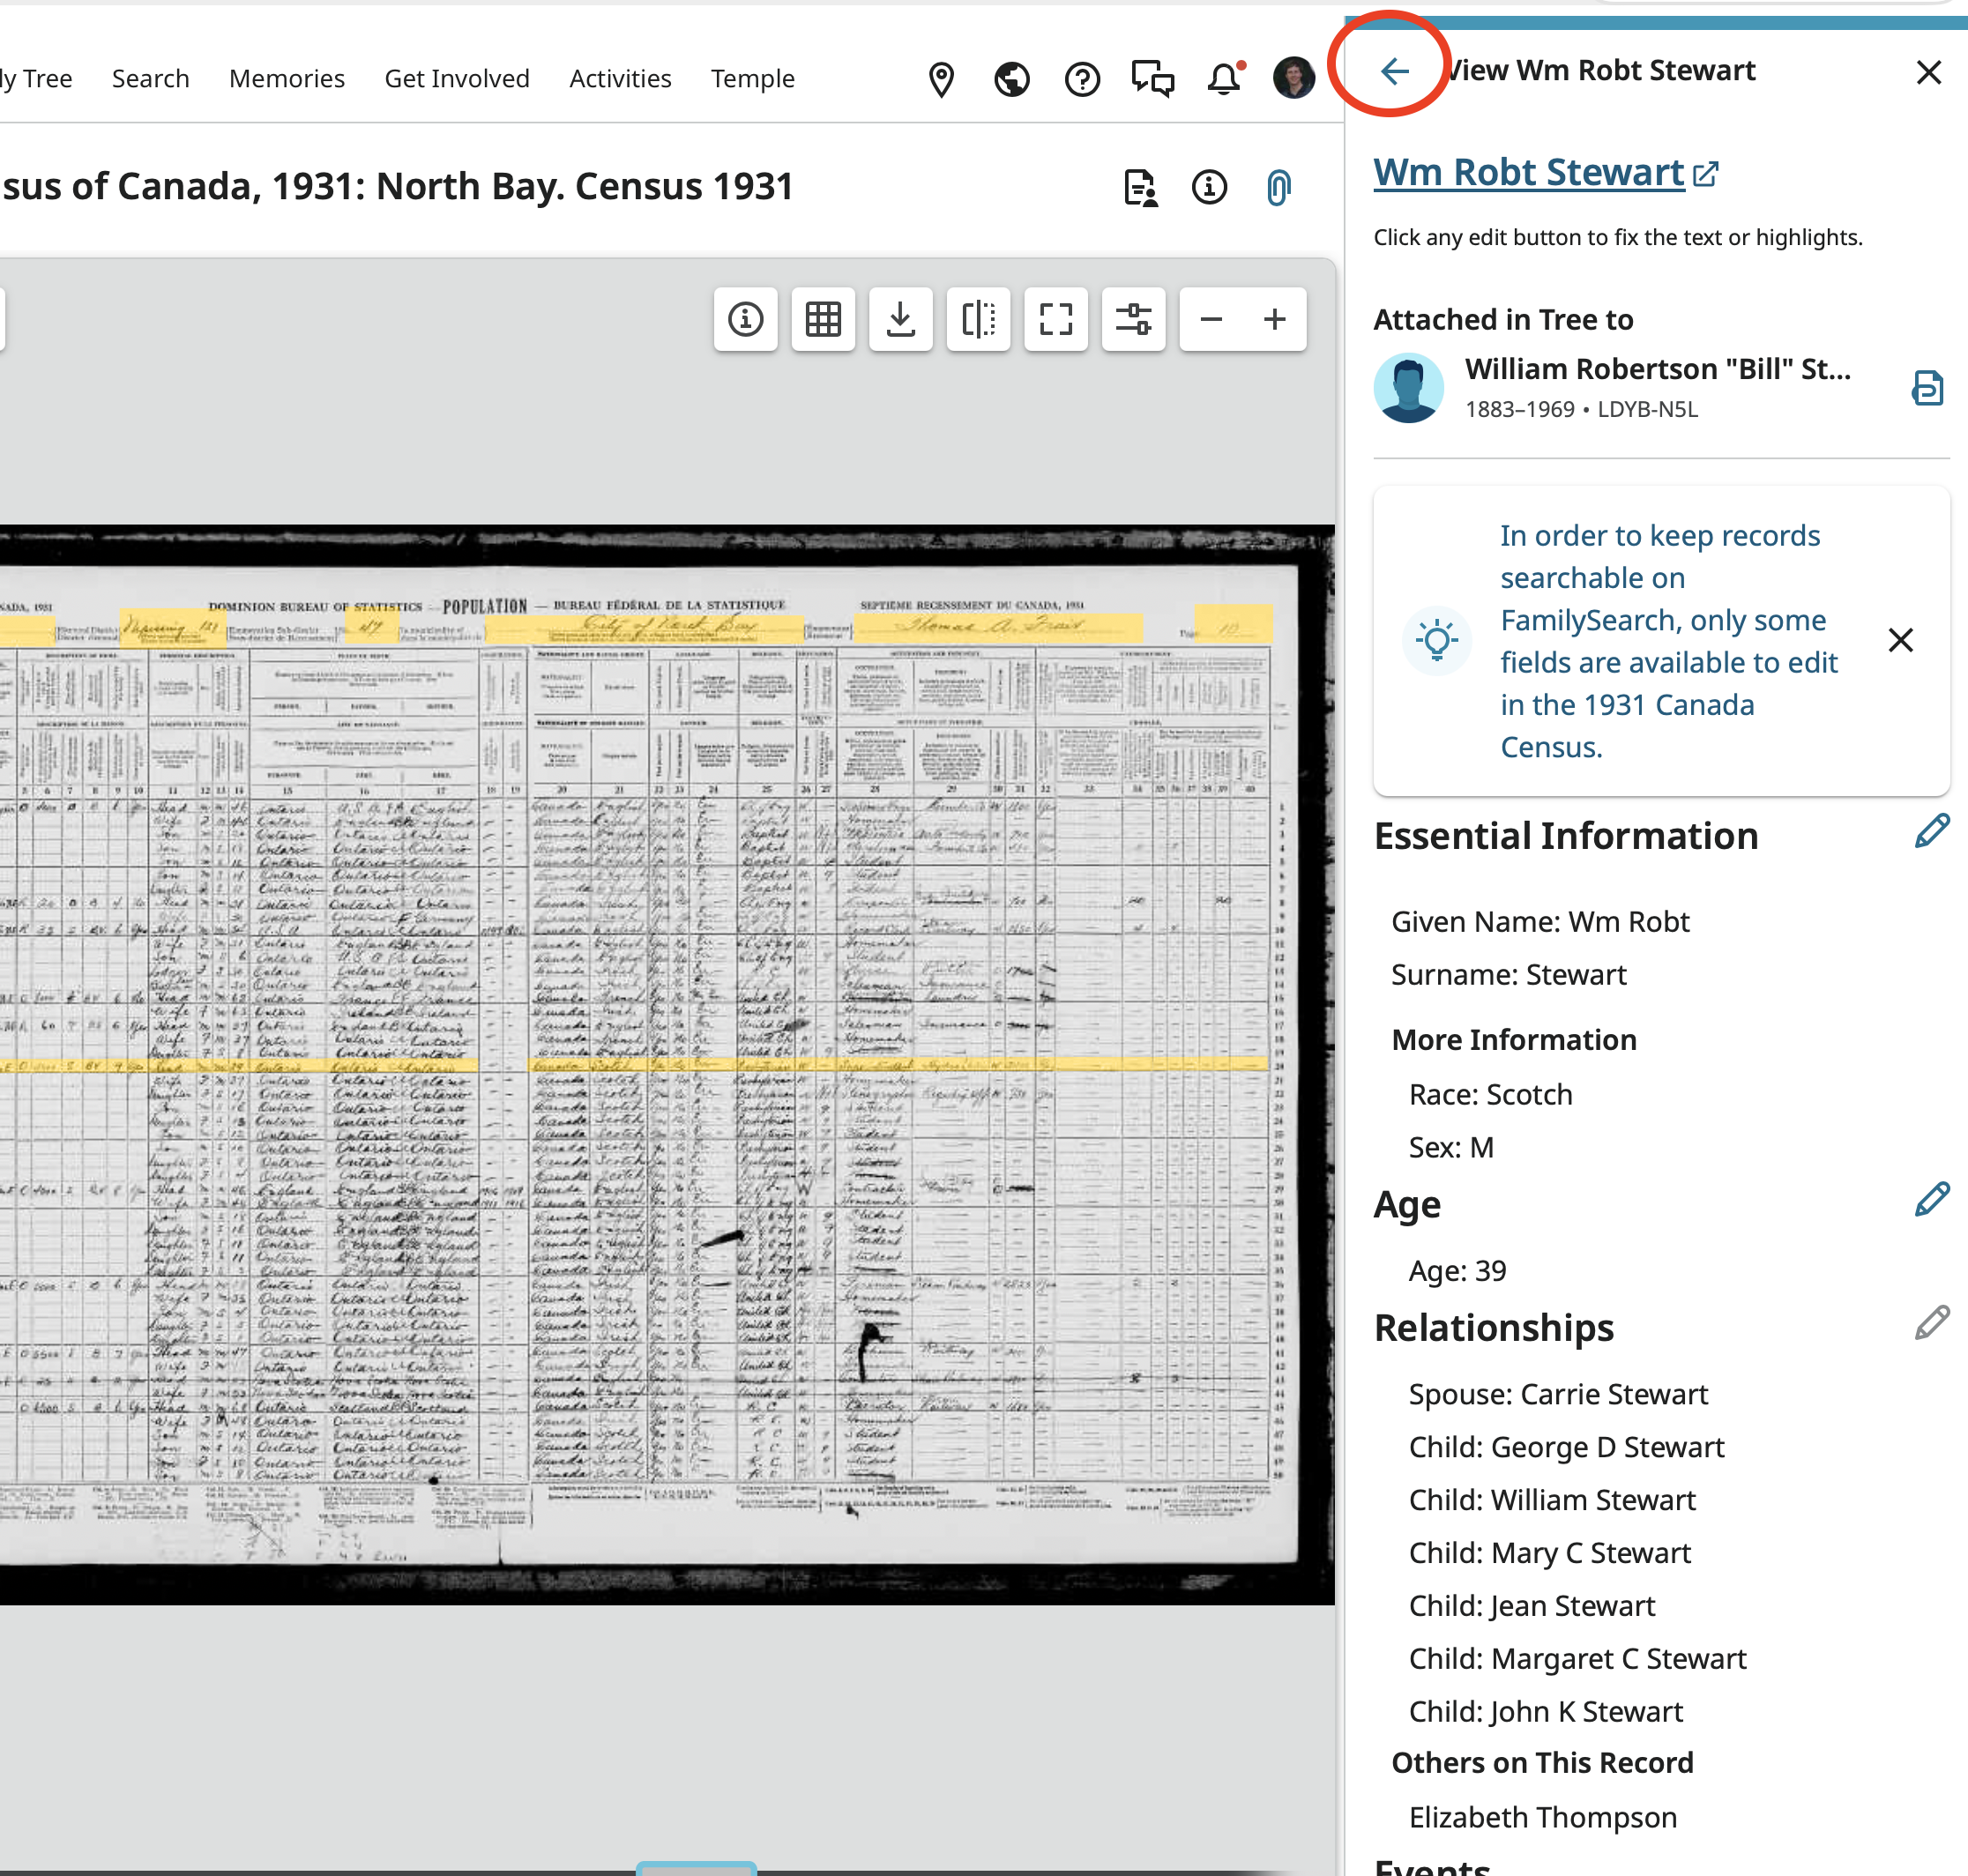Screen dimensions: 1968x1876
Task: Show the image grid thumbnails view
Action: 823,320
